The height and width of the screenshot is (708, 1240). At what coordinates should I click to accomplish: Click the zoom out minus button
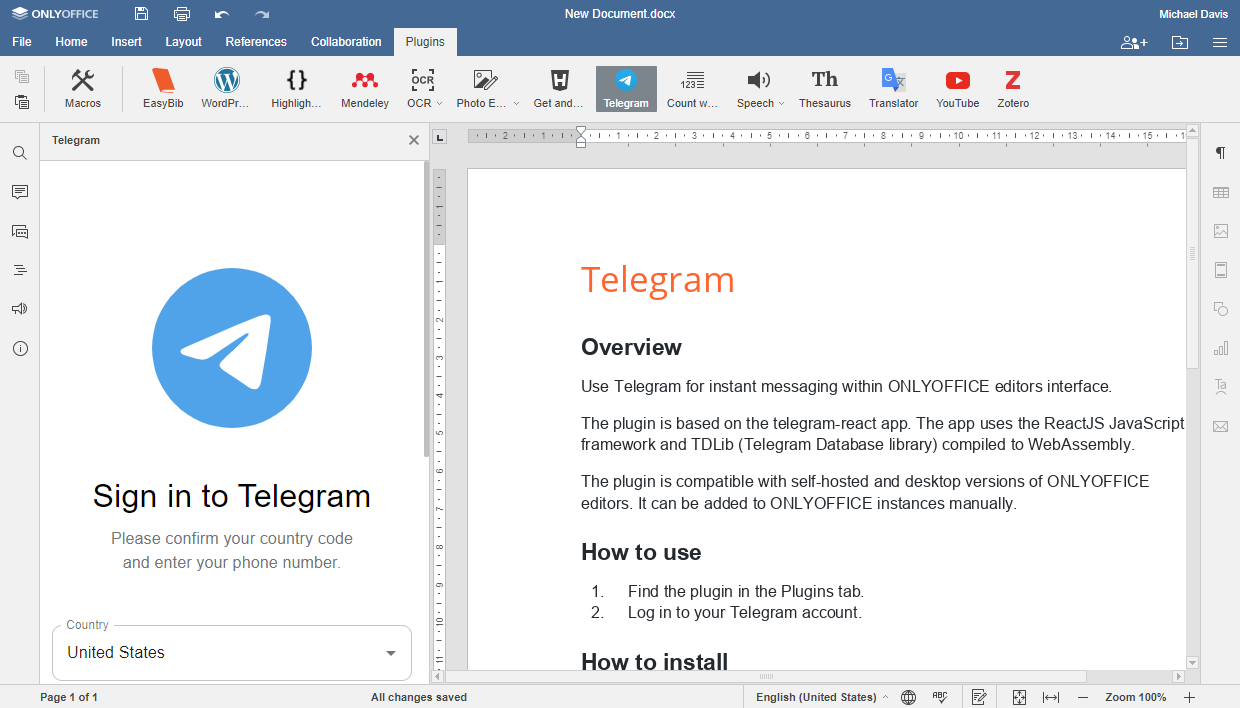click(x=1082, y=697)
